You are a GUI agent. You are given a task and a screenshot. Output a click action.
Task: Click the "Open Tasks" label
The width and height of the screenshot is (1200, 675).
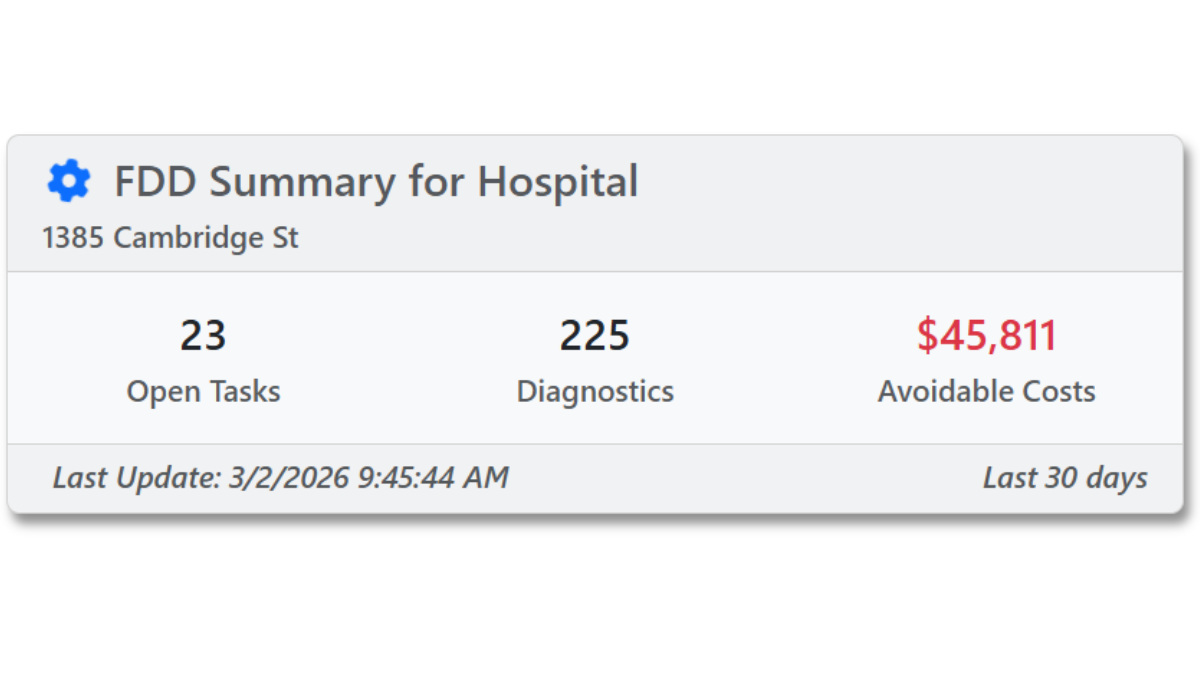pyautogui.click(x=203, y=391)
